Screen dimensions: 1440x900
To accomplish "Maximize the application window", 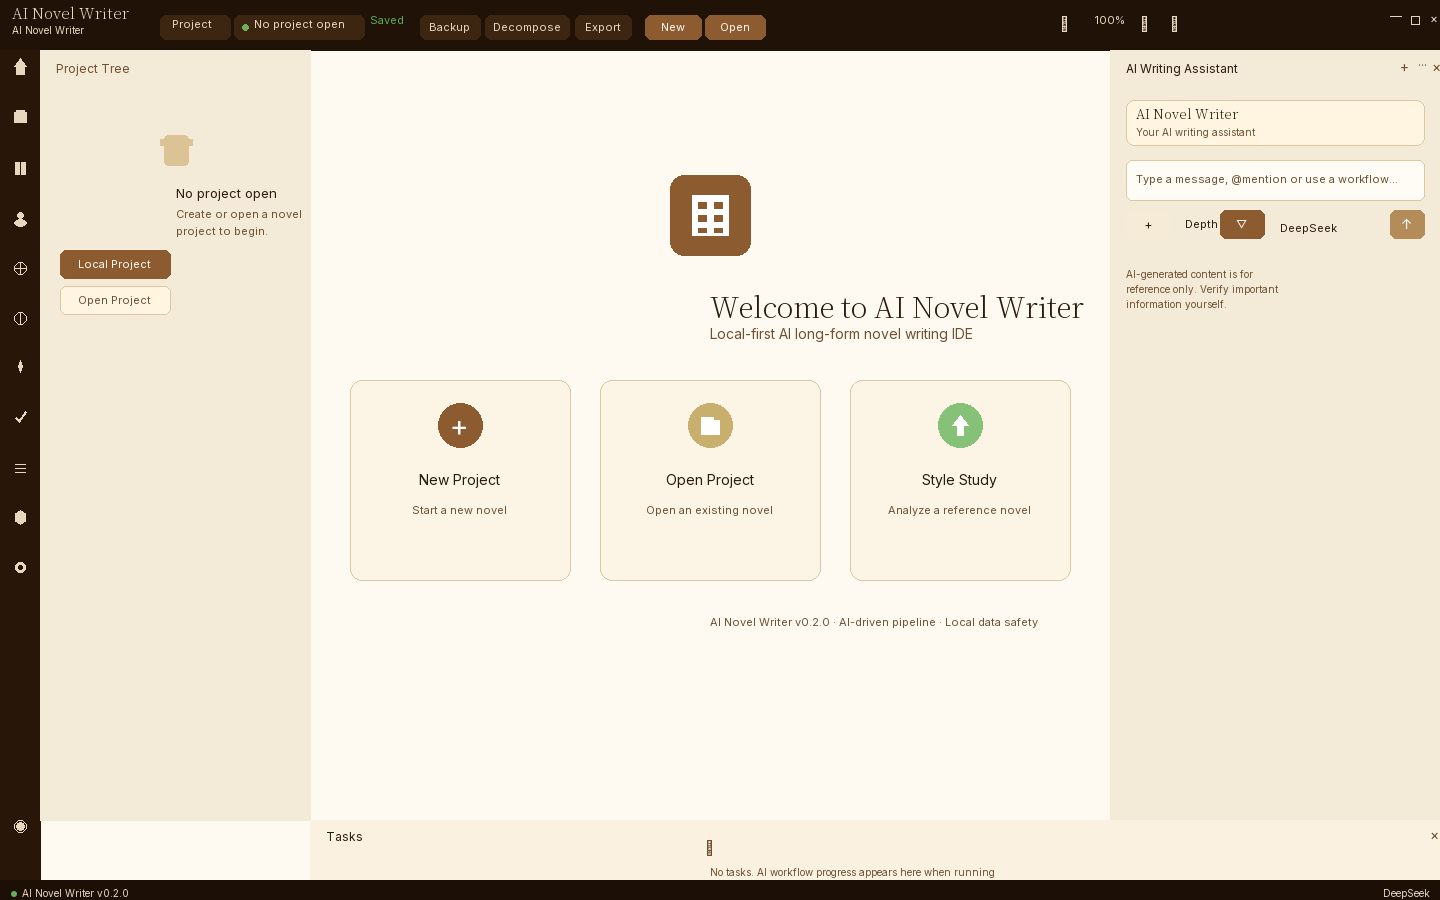I will [x=1415, y=20].
